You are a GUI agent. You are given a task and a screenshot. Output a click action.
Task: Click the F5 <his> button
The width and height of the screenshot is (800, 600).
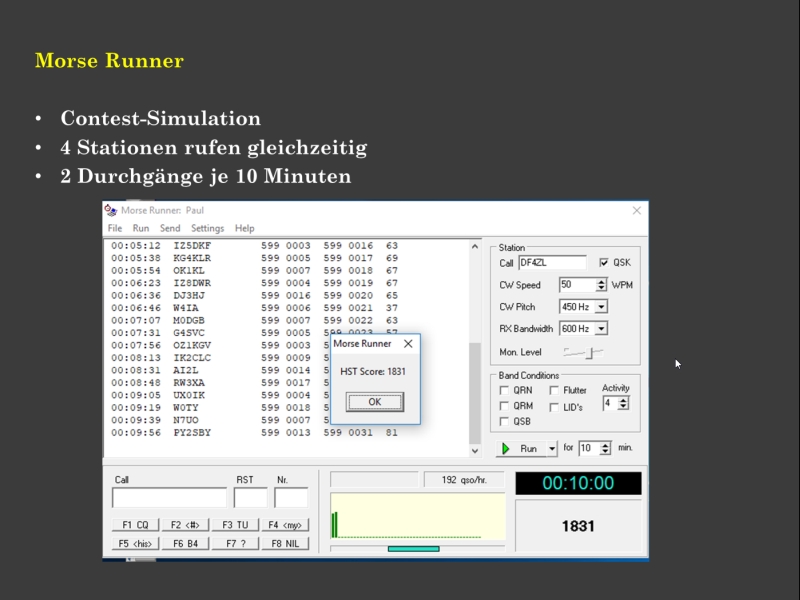(x=135, y=543)
